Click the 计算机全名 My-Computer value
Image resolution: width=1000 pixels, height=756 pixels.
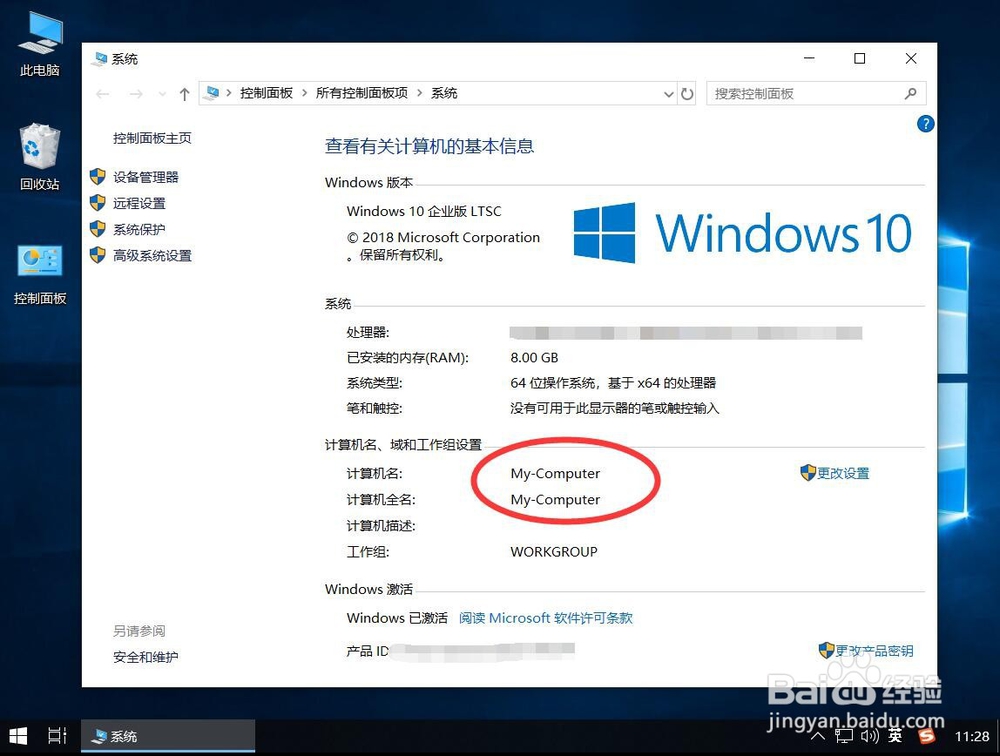[555, 500]
